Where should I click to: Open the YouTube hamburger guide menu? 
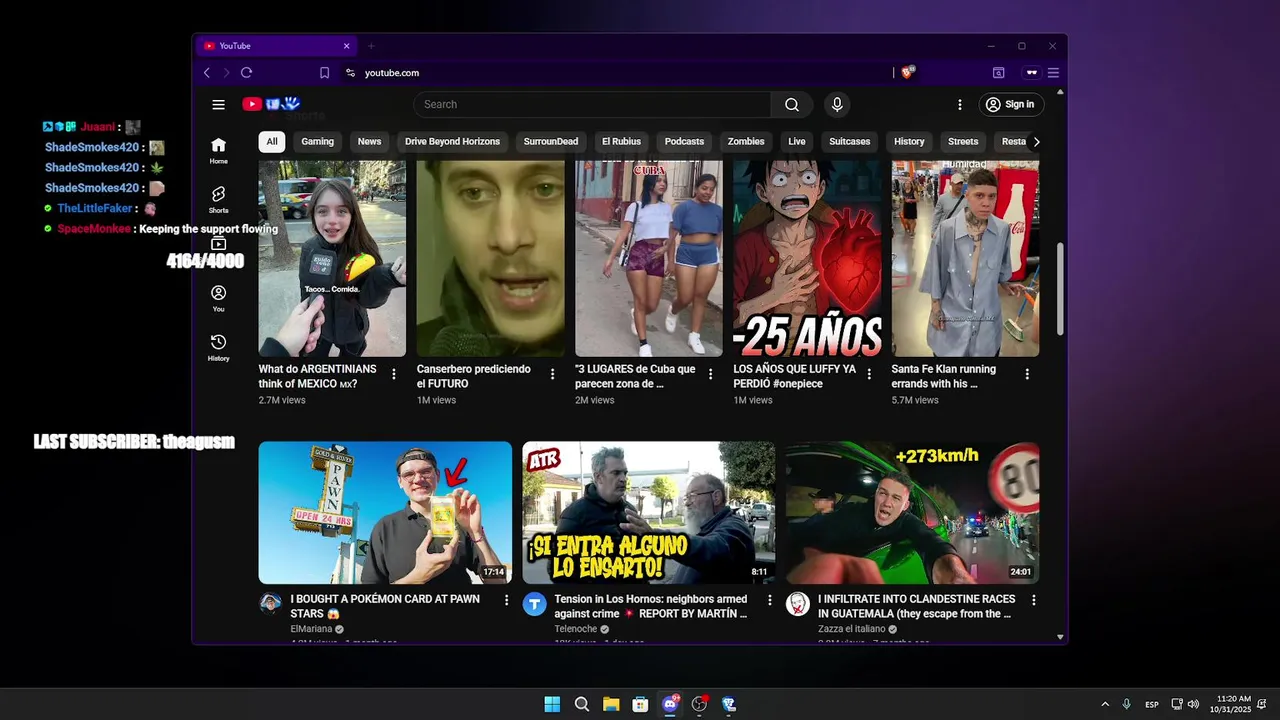click(x=218, y=104)
